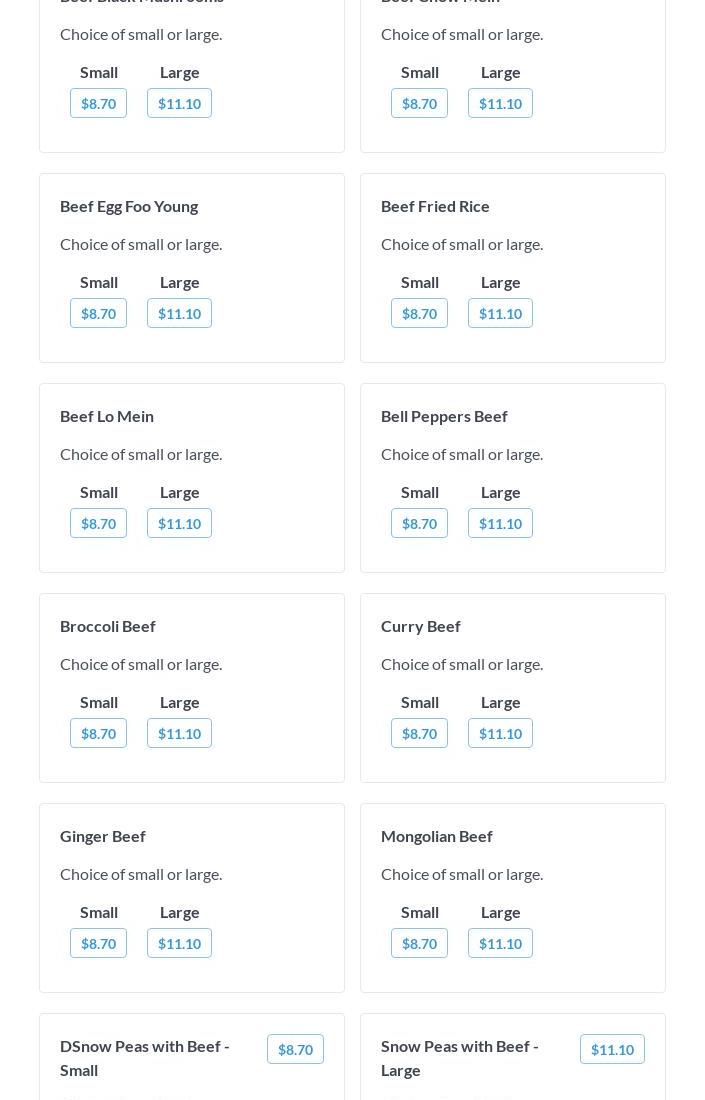Pick large Beef Fried Rice $11.10
Screen dimensions: 705x1100
point(500,313)
